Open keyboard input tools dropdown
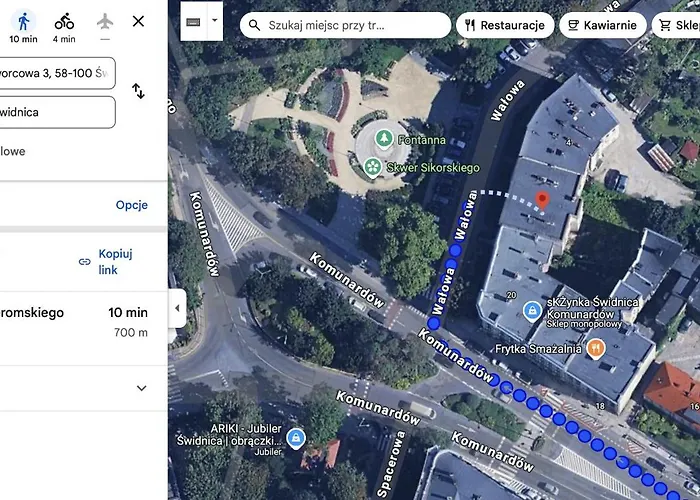Viewport: 700px width, 500px height. click(215, 21)
